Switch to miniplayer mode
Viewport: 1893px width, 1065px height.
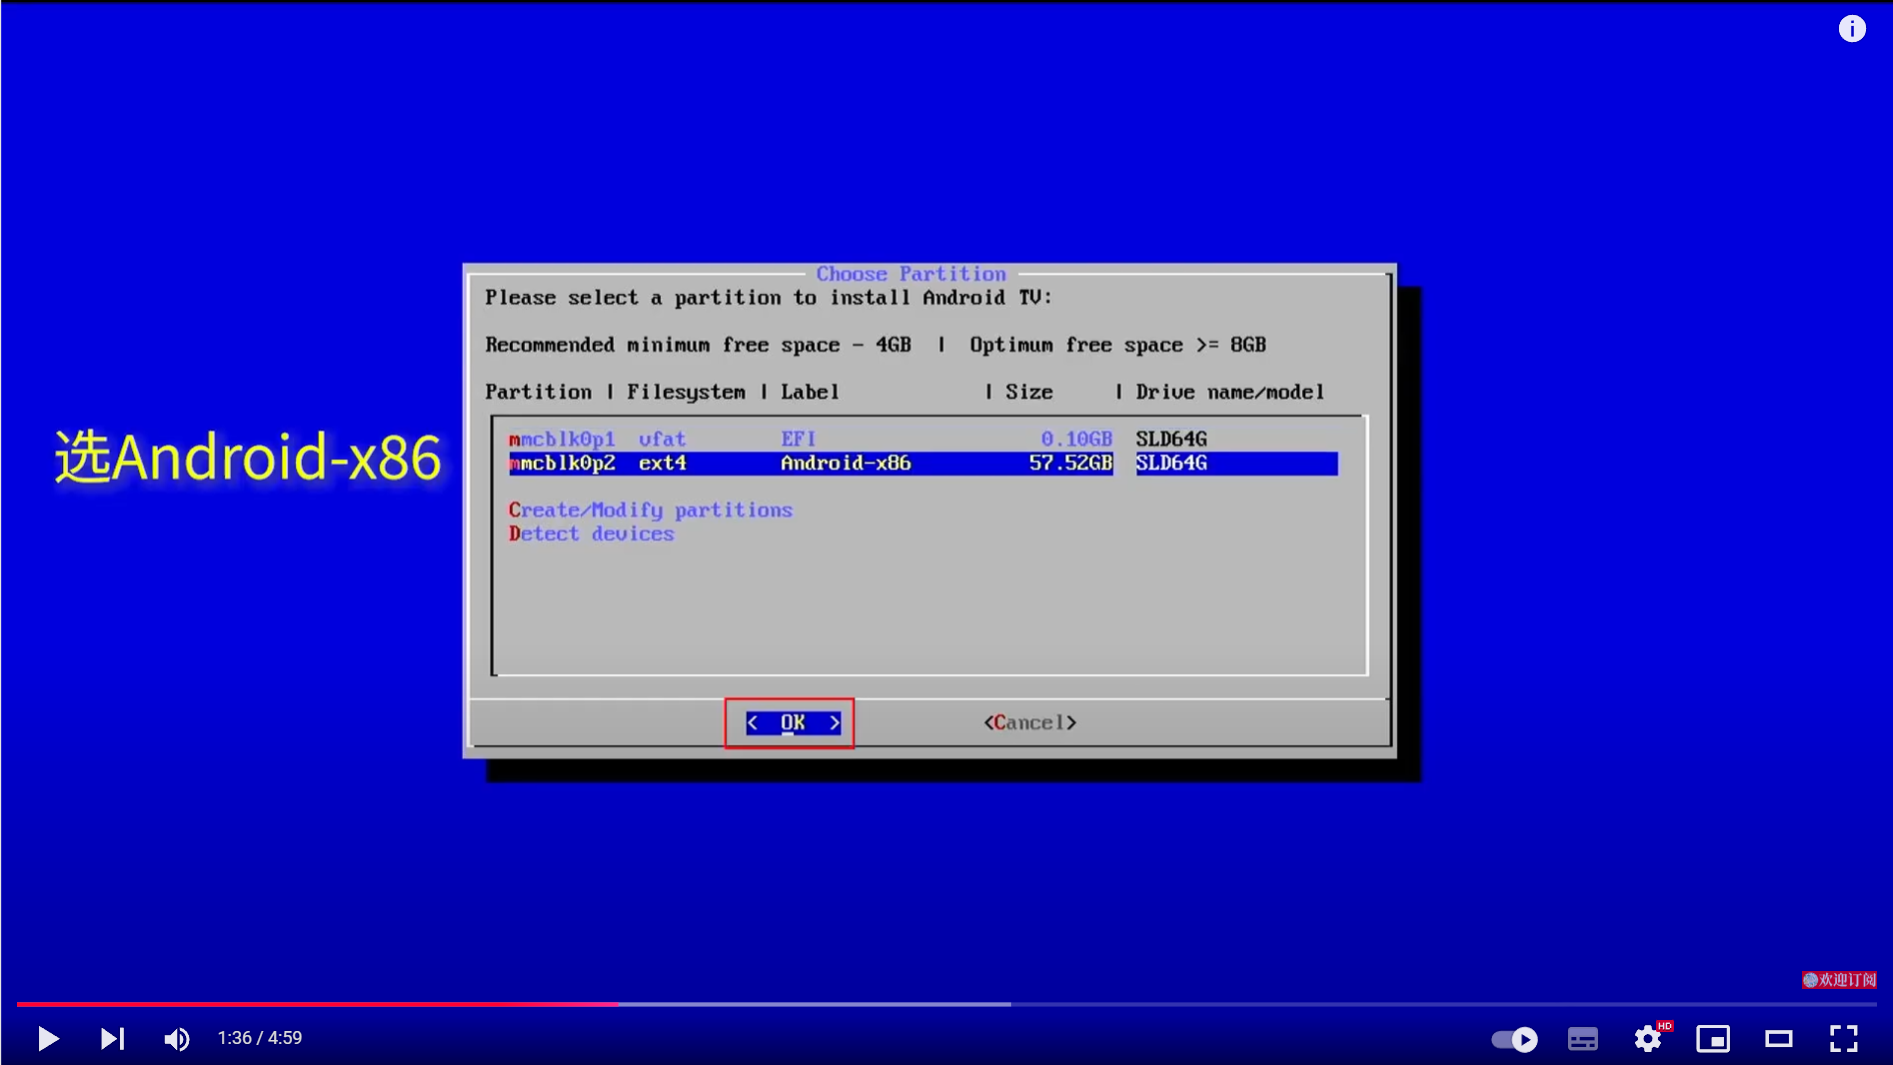pyautogui.click(x=1713, y=1039)
